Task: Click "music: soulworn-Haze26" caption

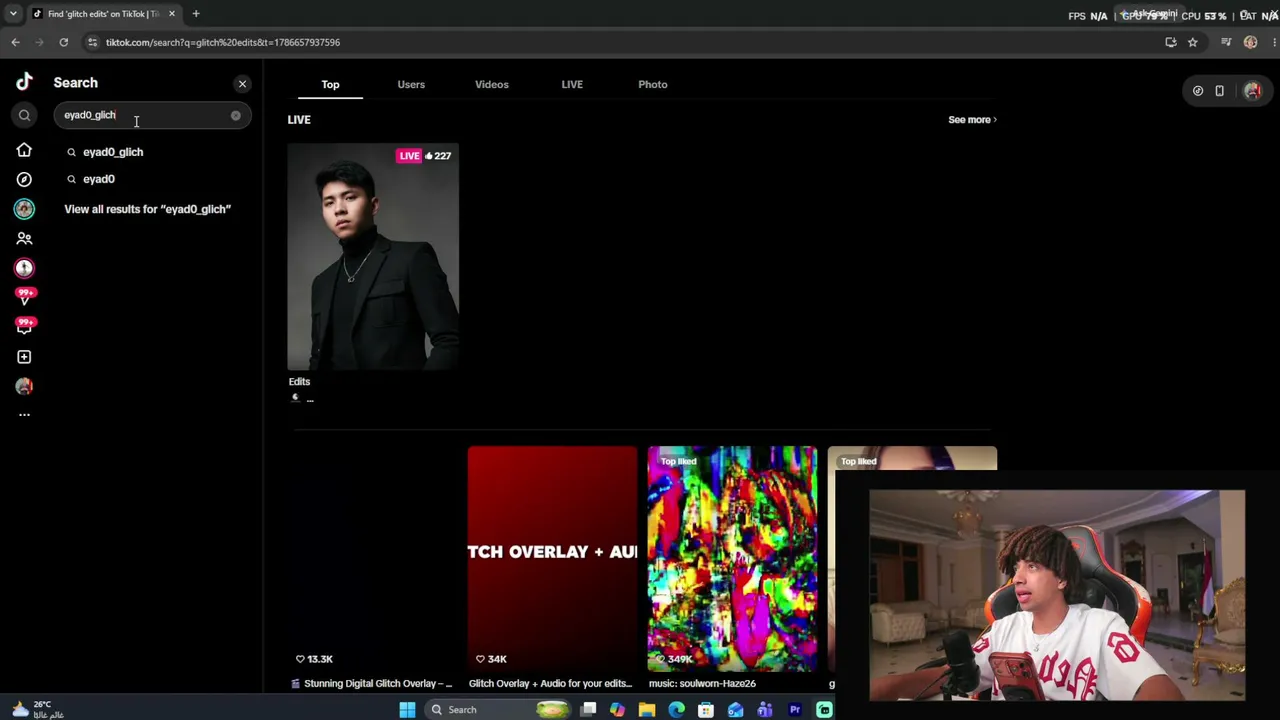Action: 702,684
